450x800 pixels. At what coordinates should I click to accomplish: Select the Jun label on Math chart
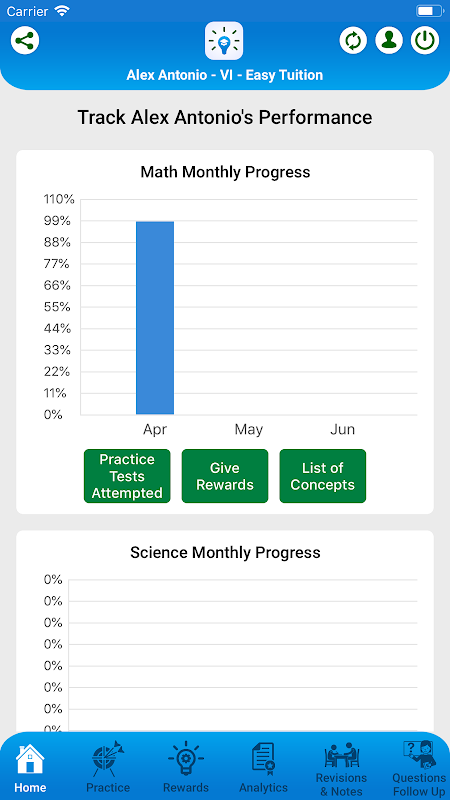coord(342,430)
